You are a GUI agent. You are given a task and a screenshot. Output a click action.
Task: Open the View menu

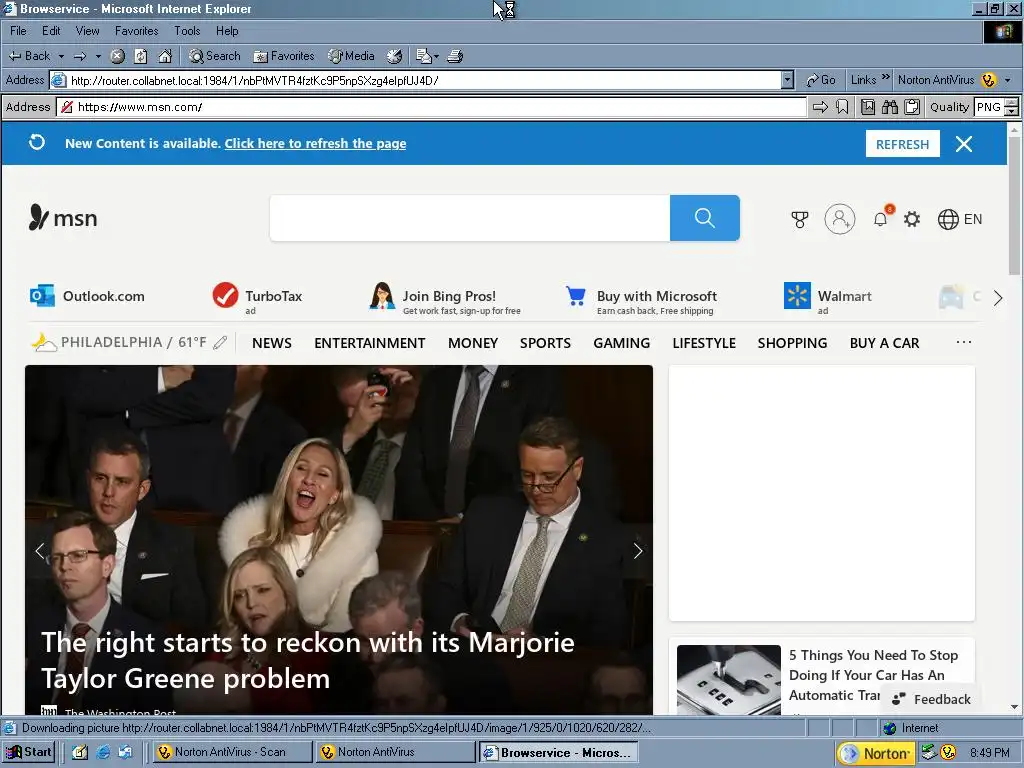(x=88, y=31)
